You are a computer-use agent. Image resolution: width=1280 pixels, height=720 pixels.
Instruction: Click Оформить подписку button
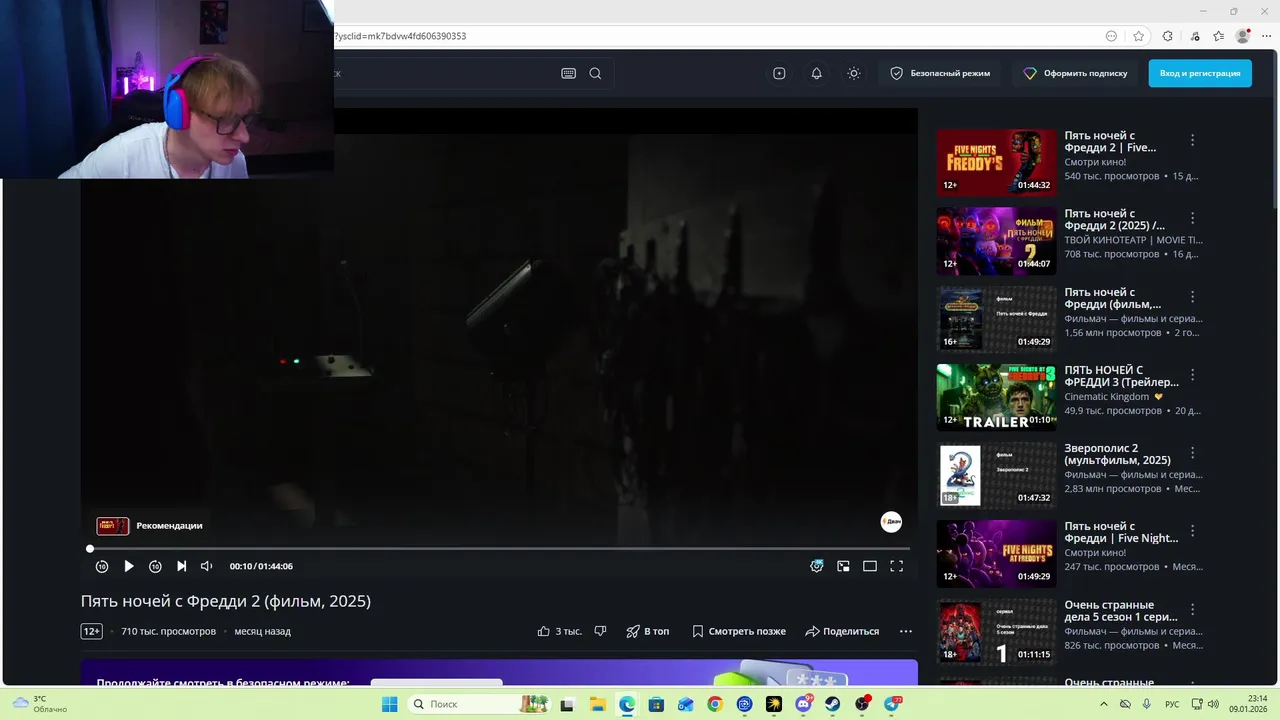coord(1076,73)
